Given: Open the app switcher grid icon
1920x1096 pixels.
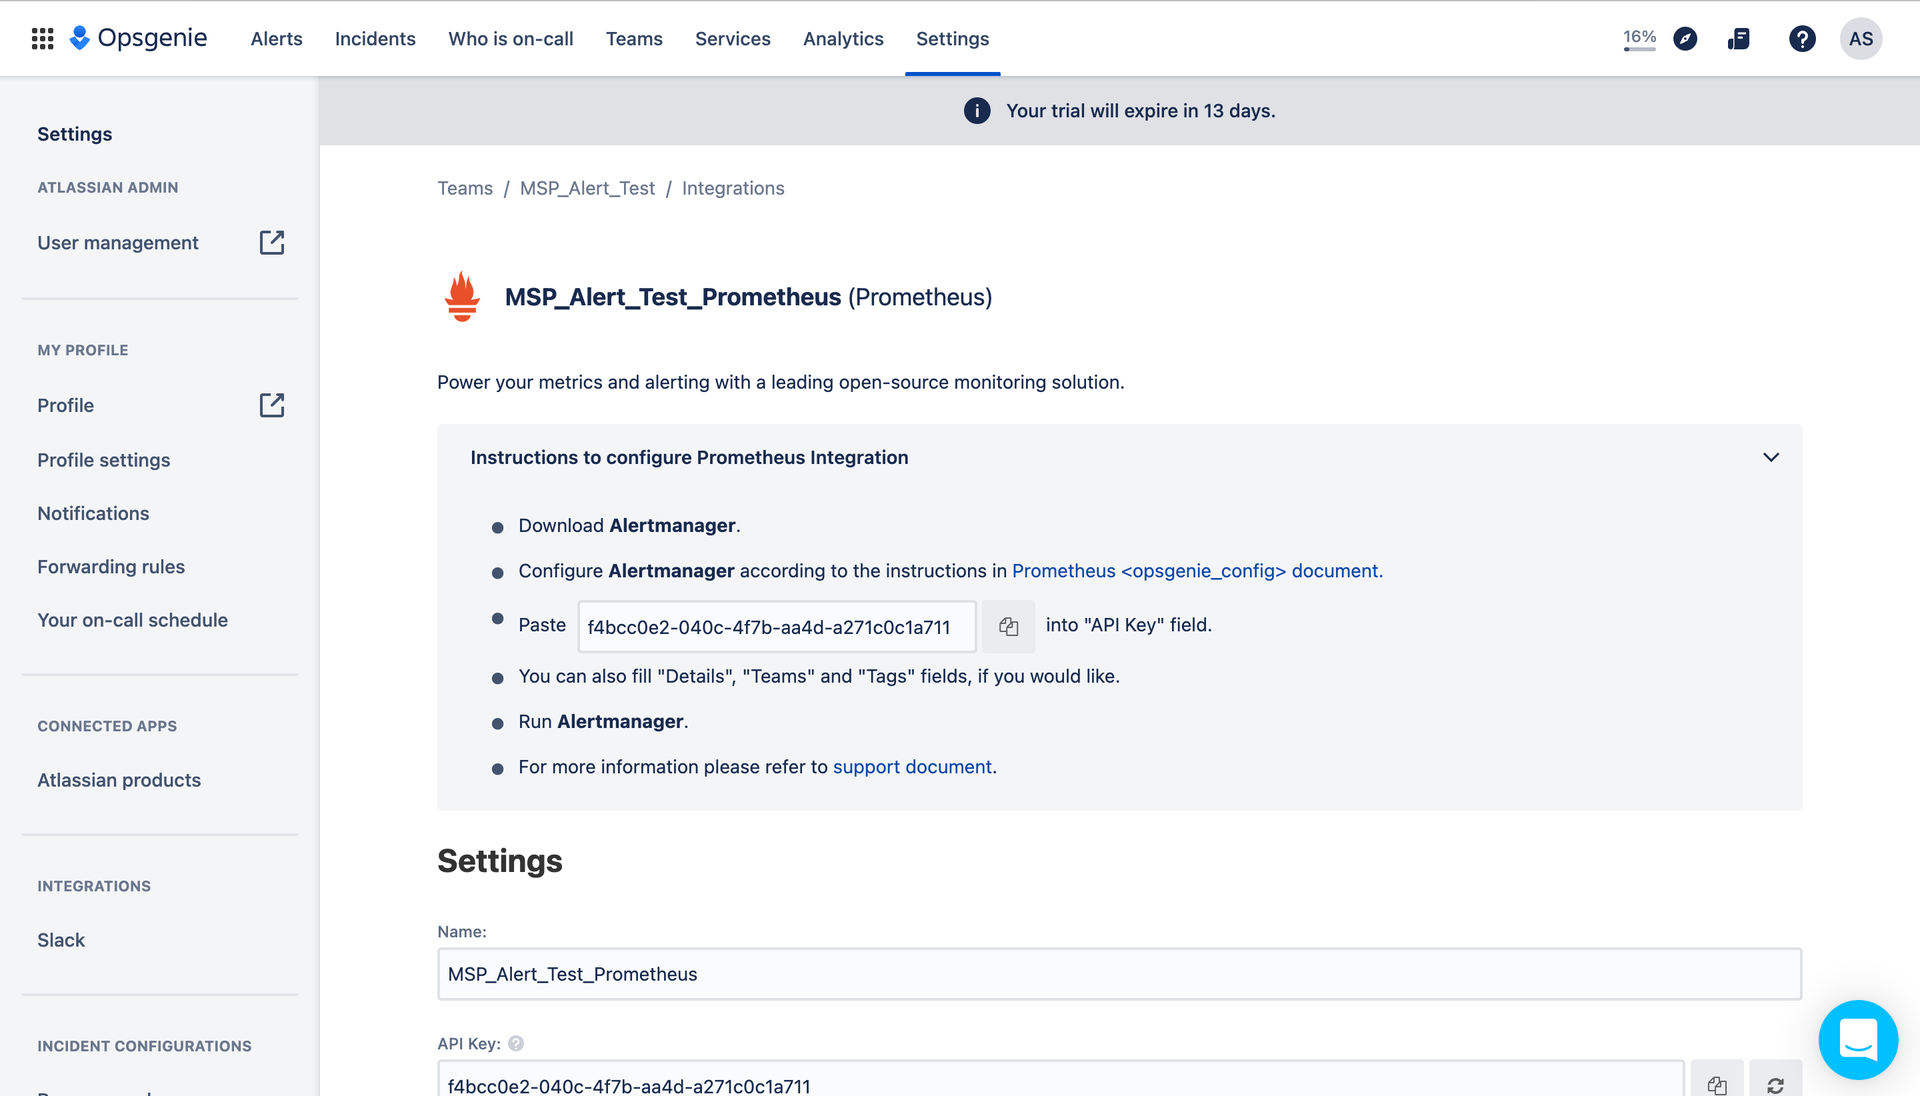Looking at the screenshot, I should click(x=42, y=39).
